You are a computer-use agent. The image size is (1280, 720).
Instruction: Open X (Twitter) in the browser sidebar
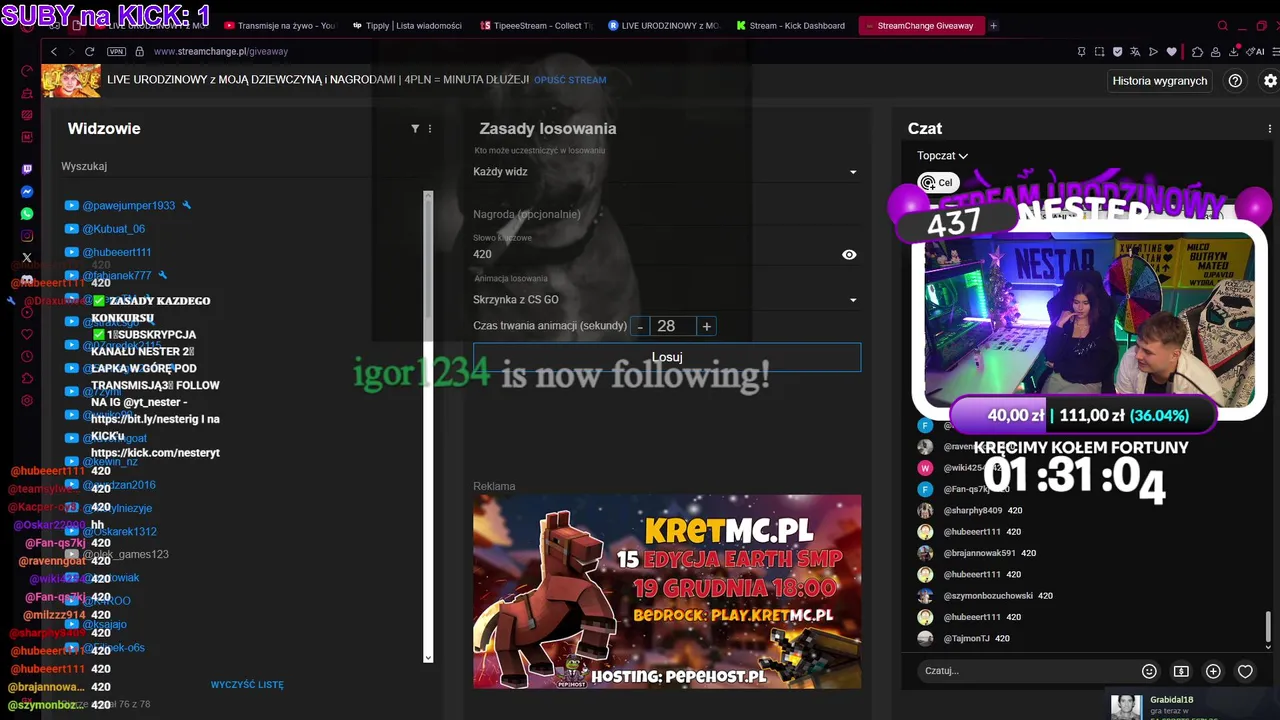[27, 258]
